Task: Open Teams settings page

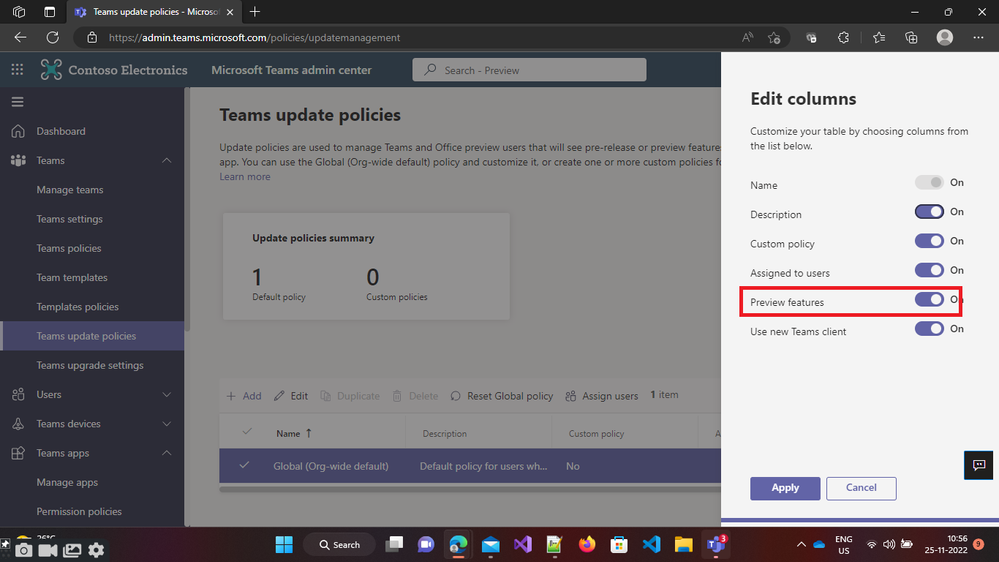Action: tap(69, 219)
